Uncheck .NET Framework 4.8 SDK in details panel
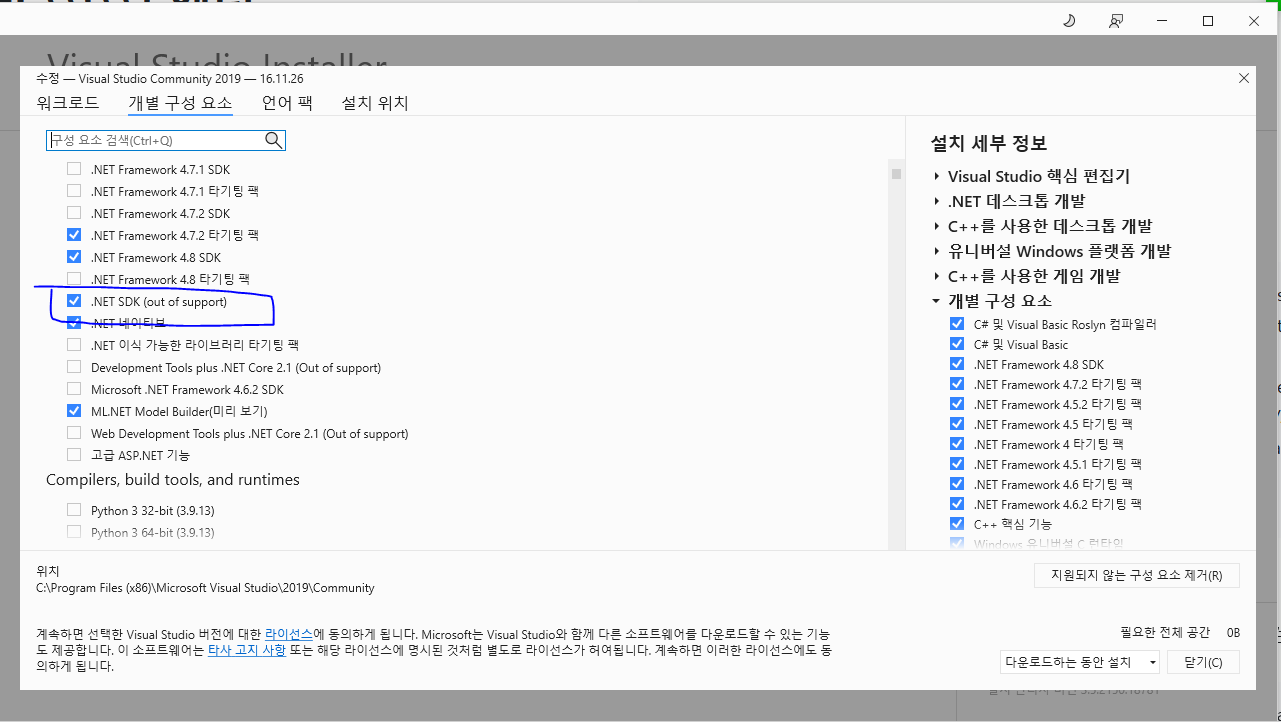This screenshot has width=1281, height=722. pyautogui.click(x=957, y=364)
